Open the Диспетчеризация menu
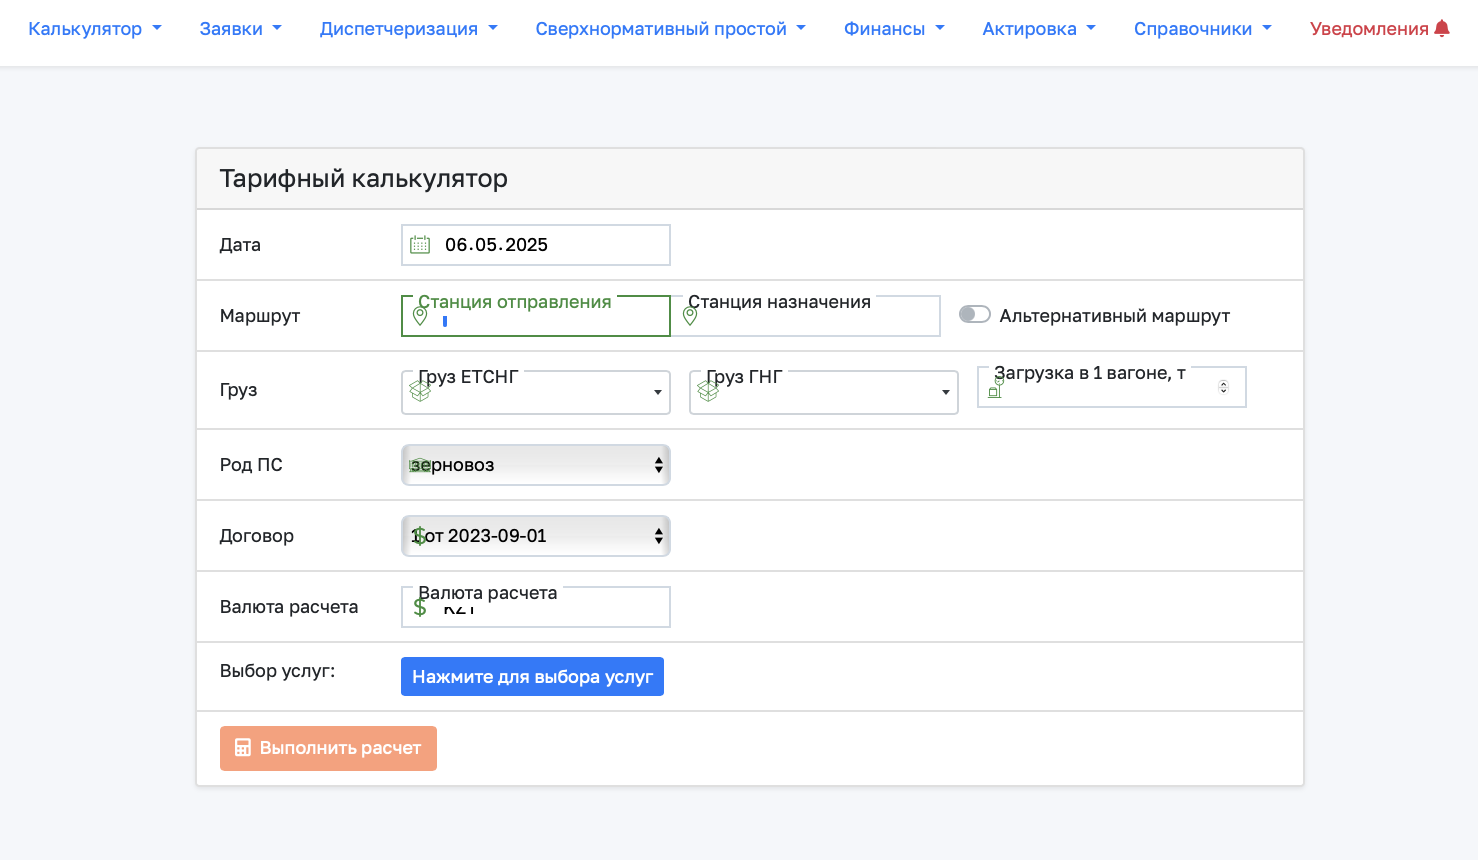Screen dimensions: 1478x860 point(408,29)
